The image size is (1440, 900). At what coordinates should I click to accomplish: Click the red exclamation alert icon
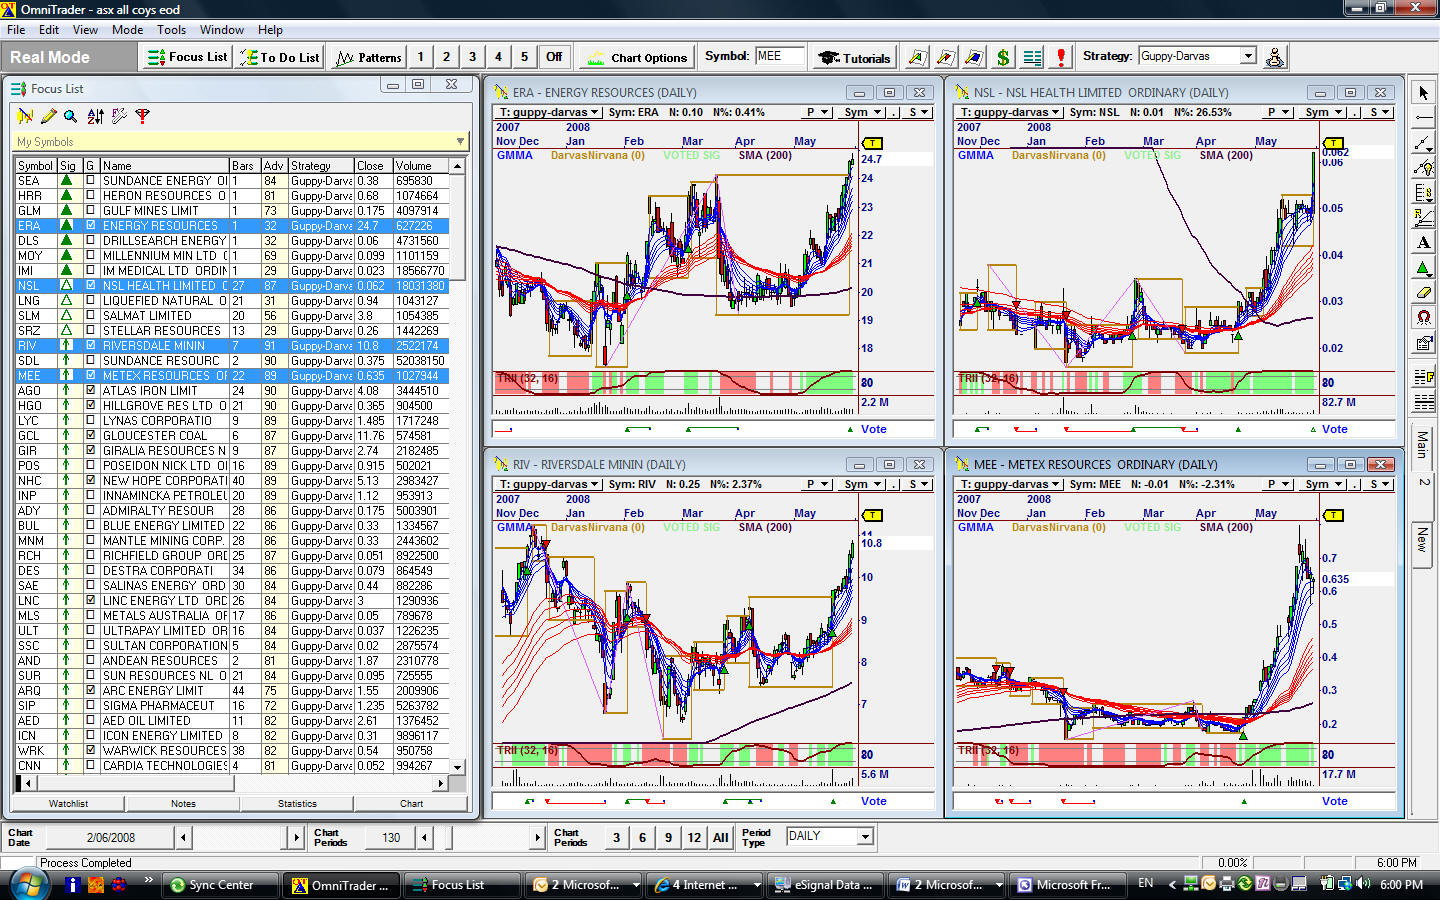pos(1061,57)
